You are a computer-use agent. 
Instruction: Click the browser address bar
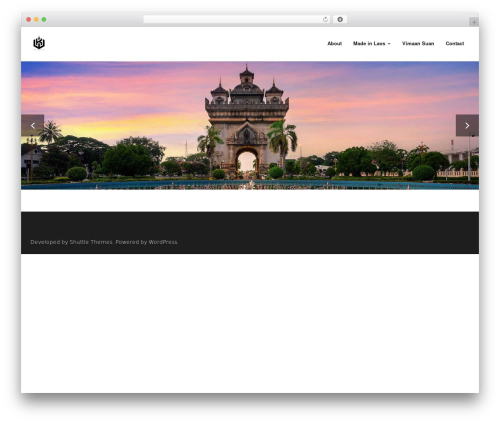click(236, 19)
